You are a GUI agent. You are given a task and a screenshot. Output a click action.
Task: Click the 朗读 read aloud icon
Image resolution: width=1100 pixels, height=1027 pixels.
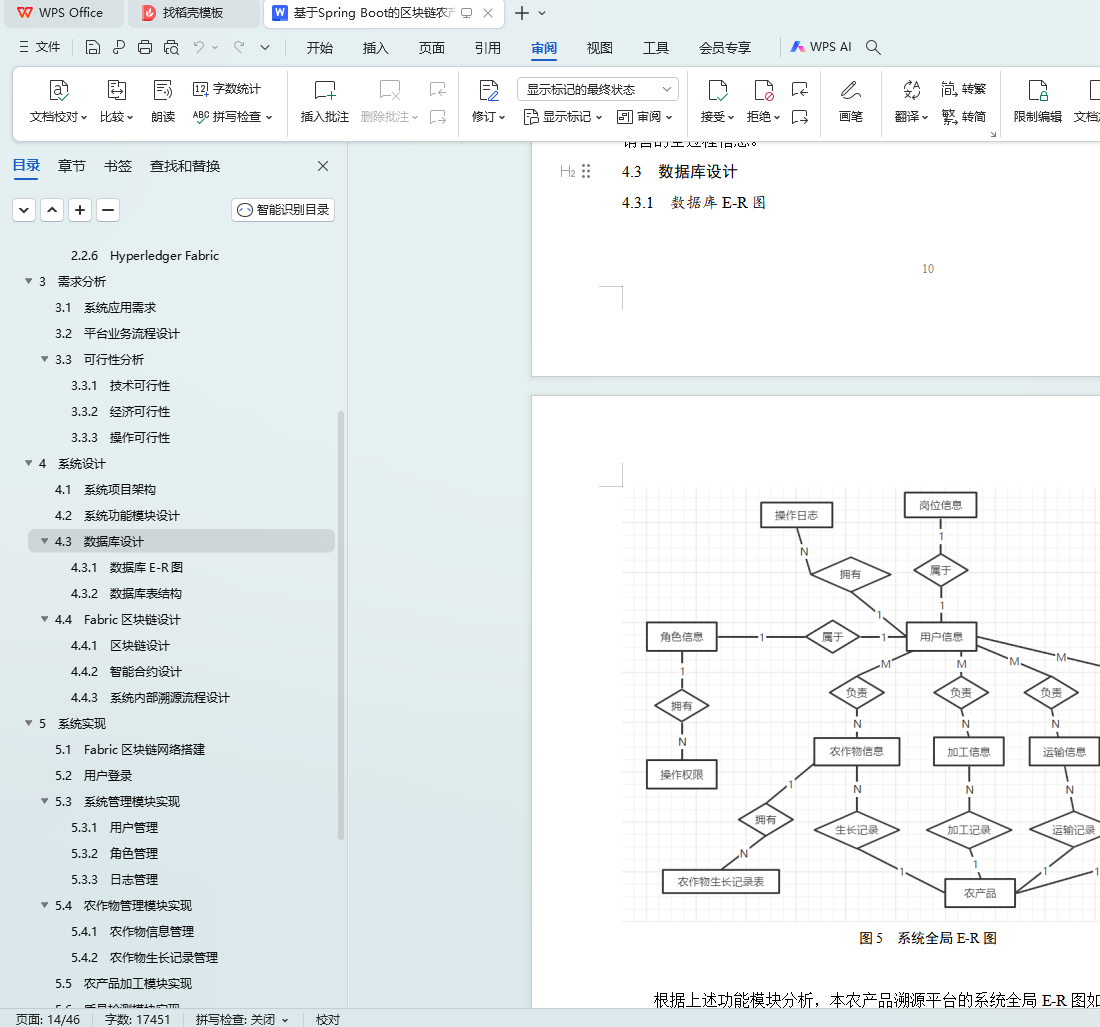pyautogui.click(x=163, y=102)
